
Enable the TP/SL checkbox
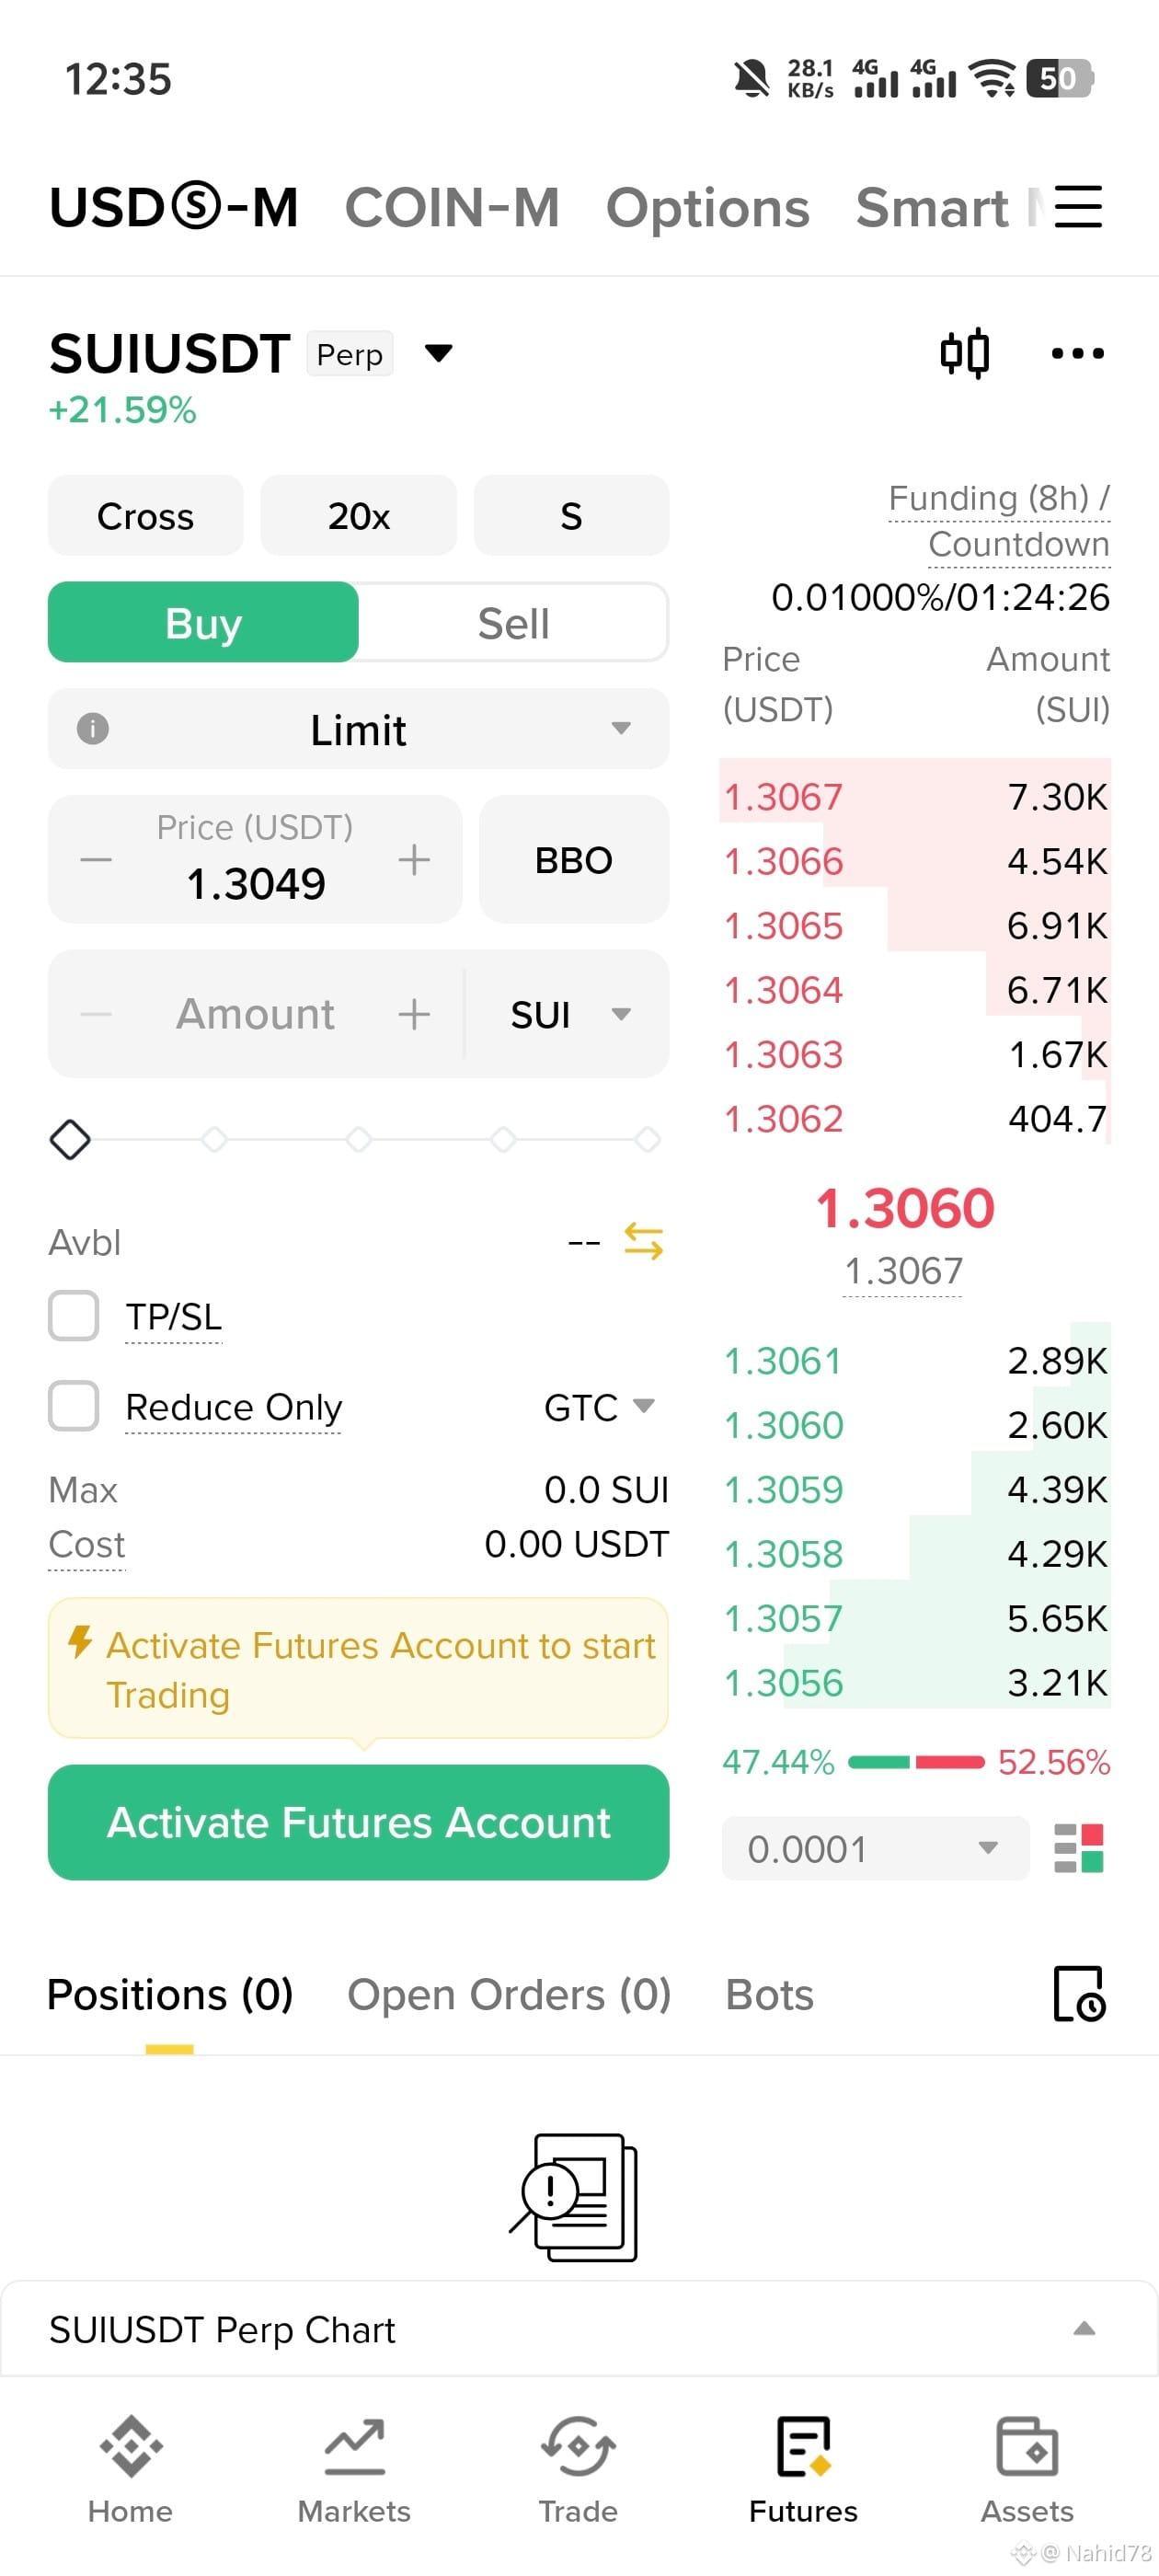(74, 1315)
